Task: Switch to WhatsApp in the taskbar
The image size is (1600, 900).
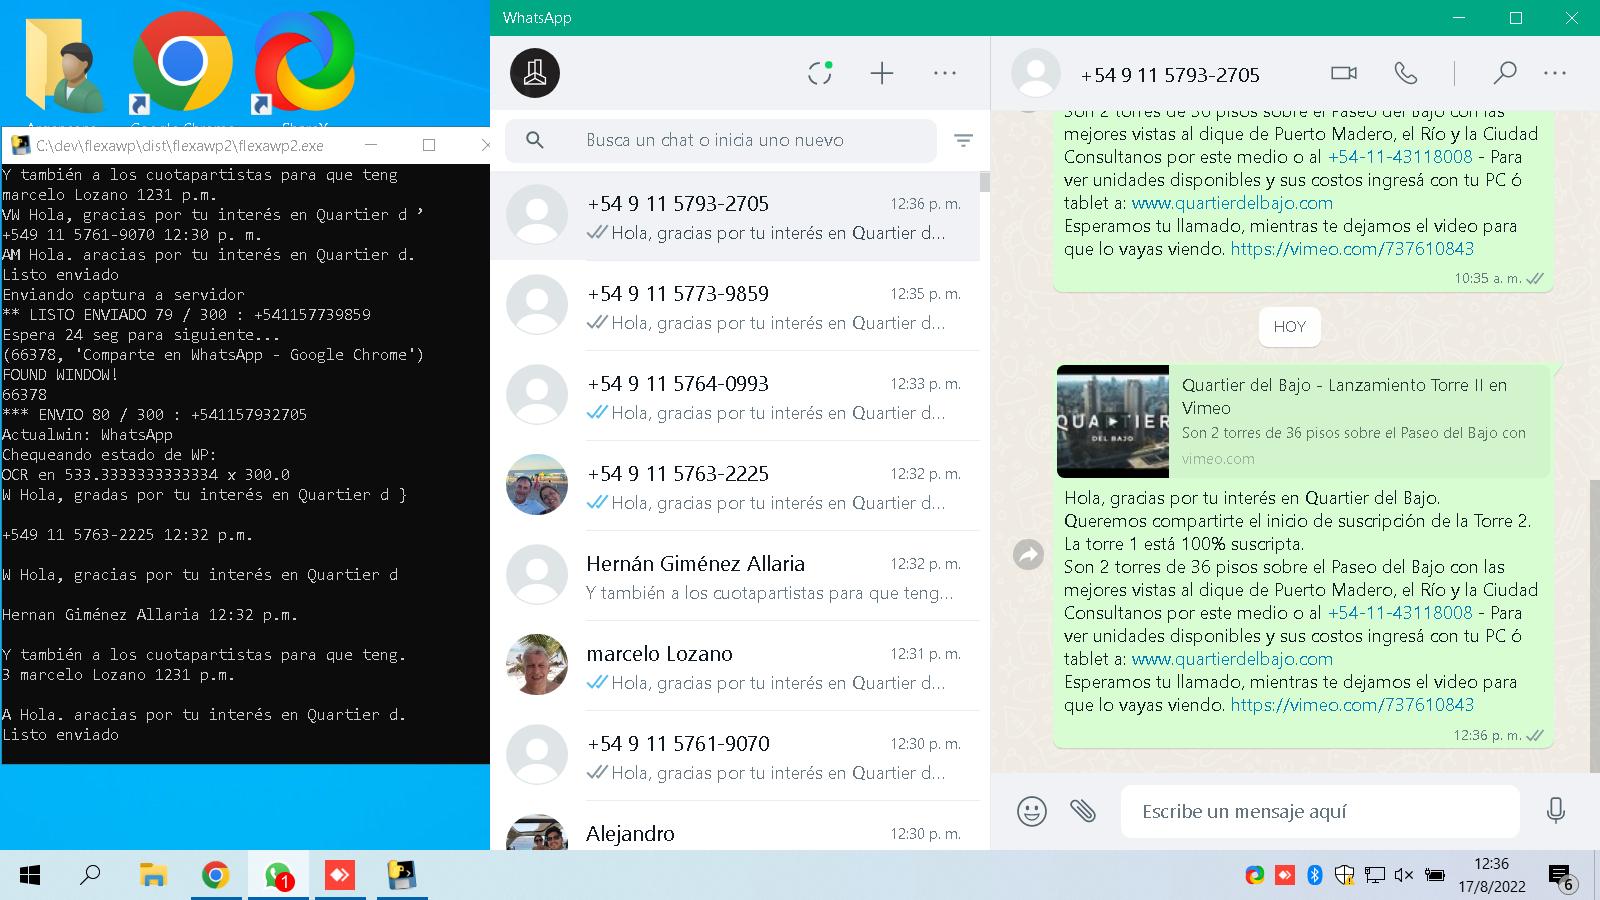Action: click(278, 876)
